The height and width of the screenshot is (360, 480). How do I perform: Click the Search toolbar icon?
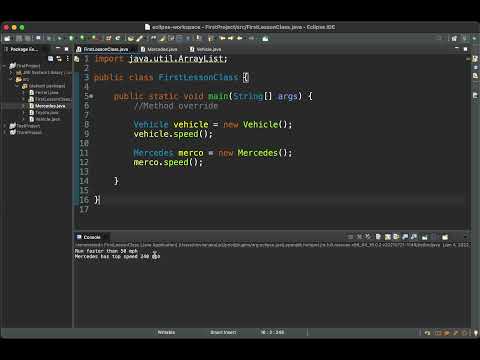[140, 38]
